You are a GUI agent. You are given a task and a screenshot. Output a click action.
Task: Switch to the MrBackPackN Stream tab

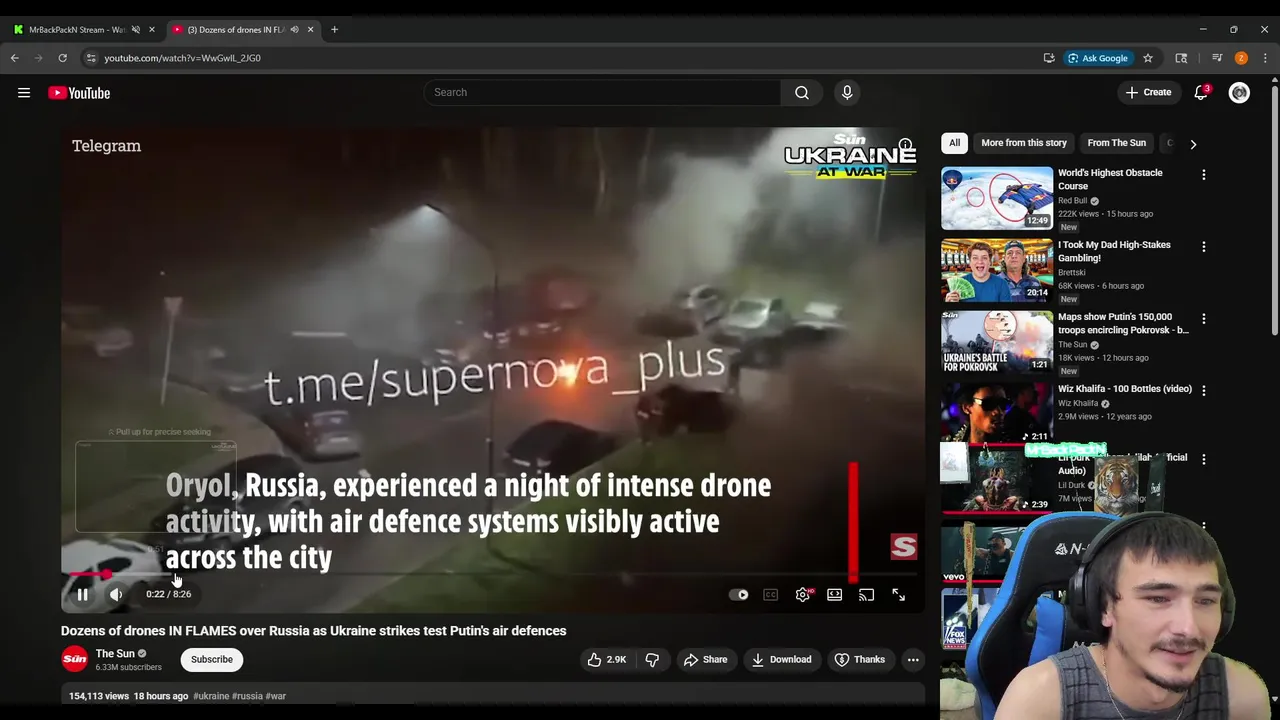pyautogui.click(x=76, y=30)
